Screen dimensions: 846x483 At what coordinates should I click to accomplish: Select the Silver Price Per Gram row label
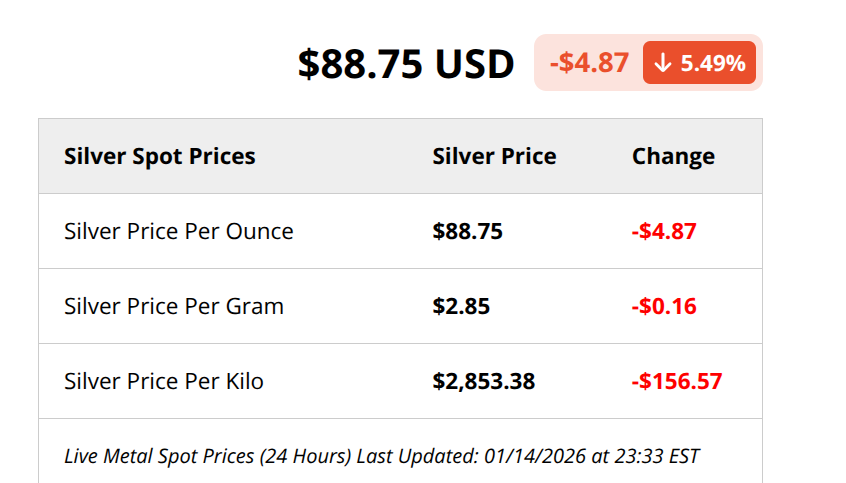tap(174, 306)
